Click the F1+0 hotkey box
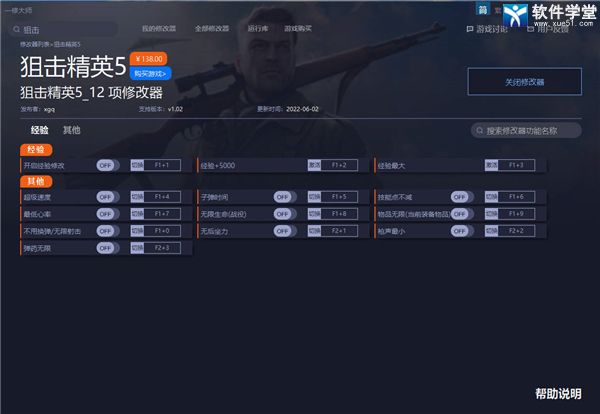Viewport: 600px width, 414px height. (162, 231)
